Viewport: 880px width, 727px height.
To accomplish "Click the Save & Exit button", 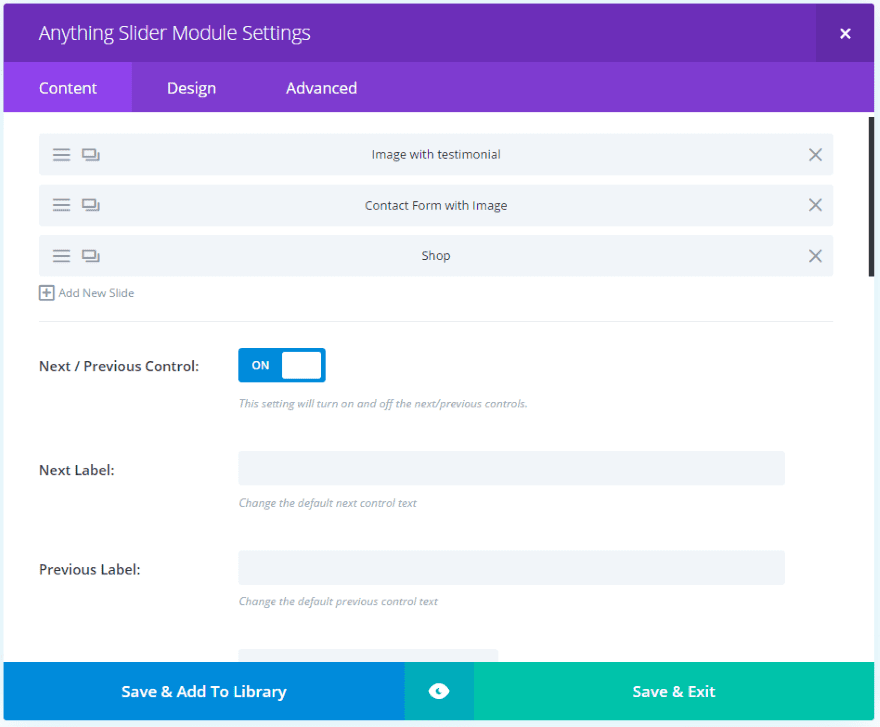I will tap(674, 691).
